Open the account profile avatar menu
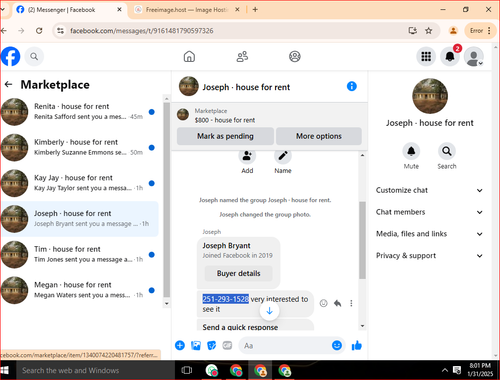The width and height of the screenshot is (500, 380). pyautogui.click(x=474, y=56)
